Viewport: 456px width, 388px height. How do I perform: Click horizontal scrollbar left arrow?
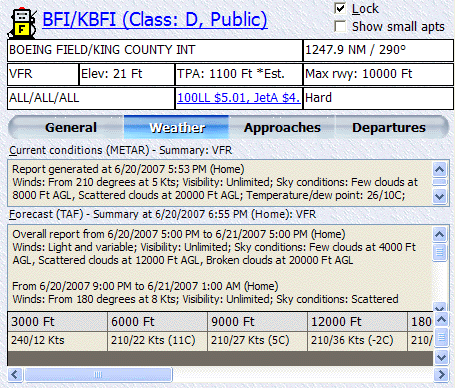[15, 374]
